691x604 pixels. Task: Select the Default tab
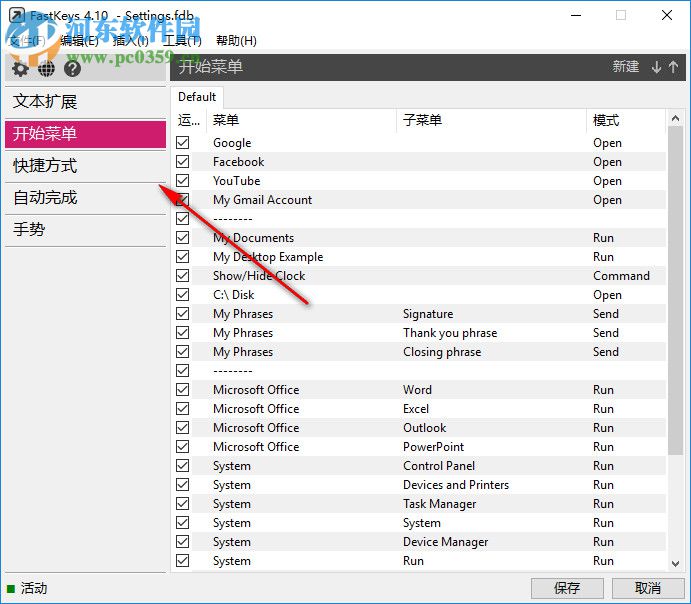coord(197,97)
